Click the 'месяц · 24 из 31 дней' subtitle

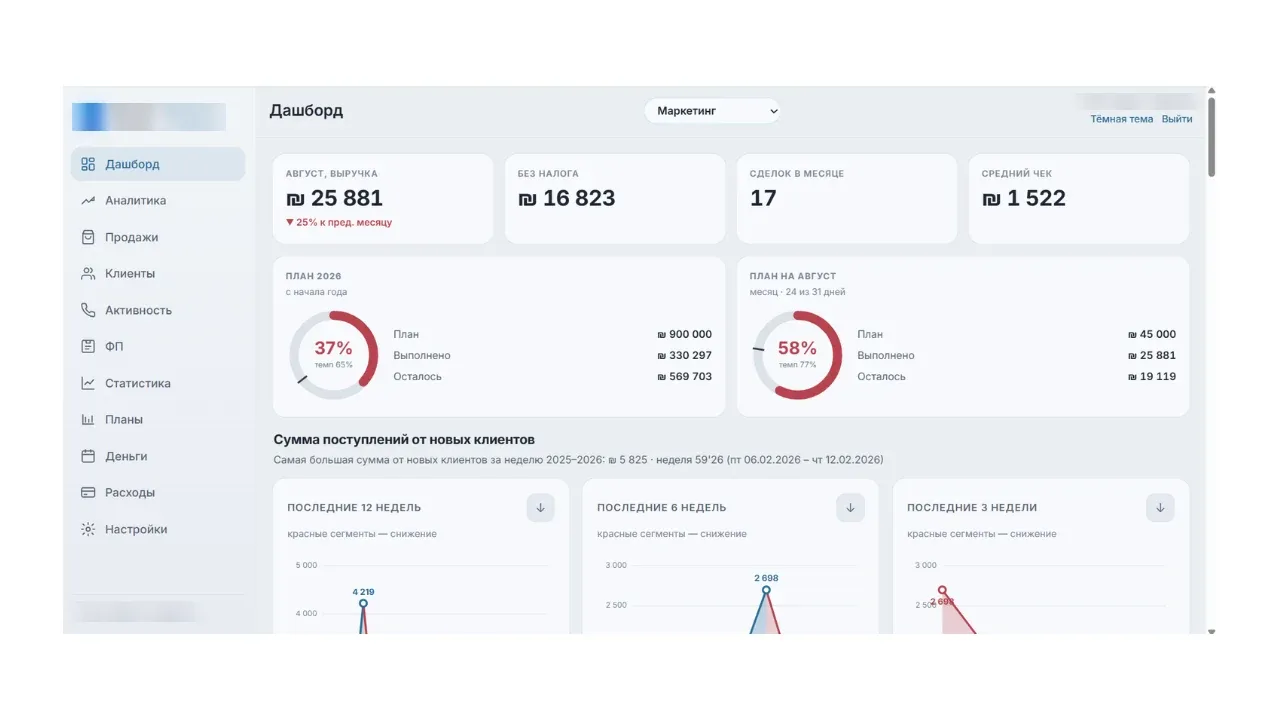coord(797,293)
